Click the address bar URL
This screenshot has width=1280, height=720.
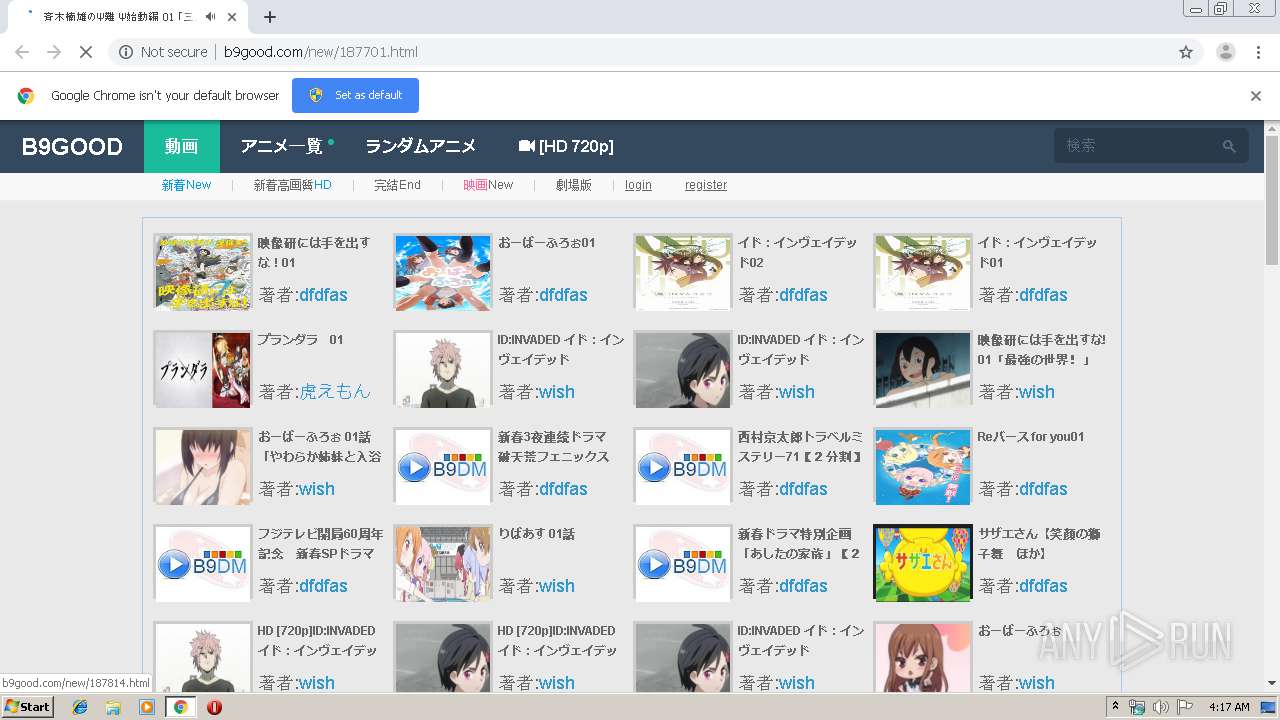tap(321, 52)
